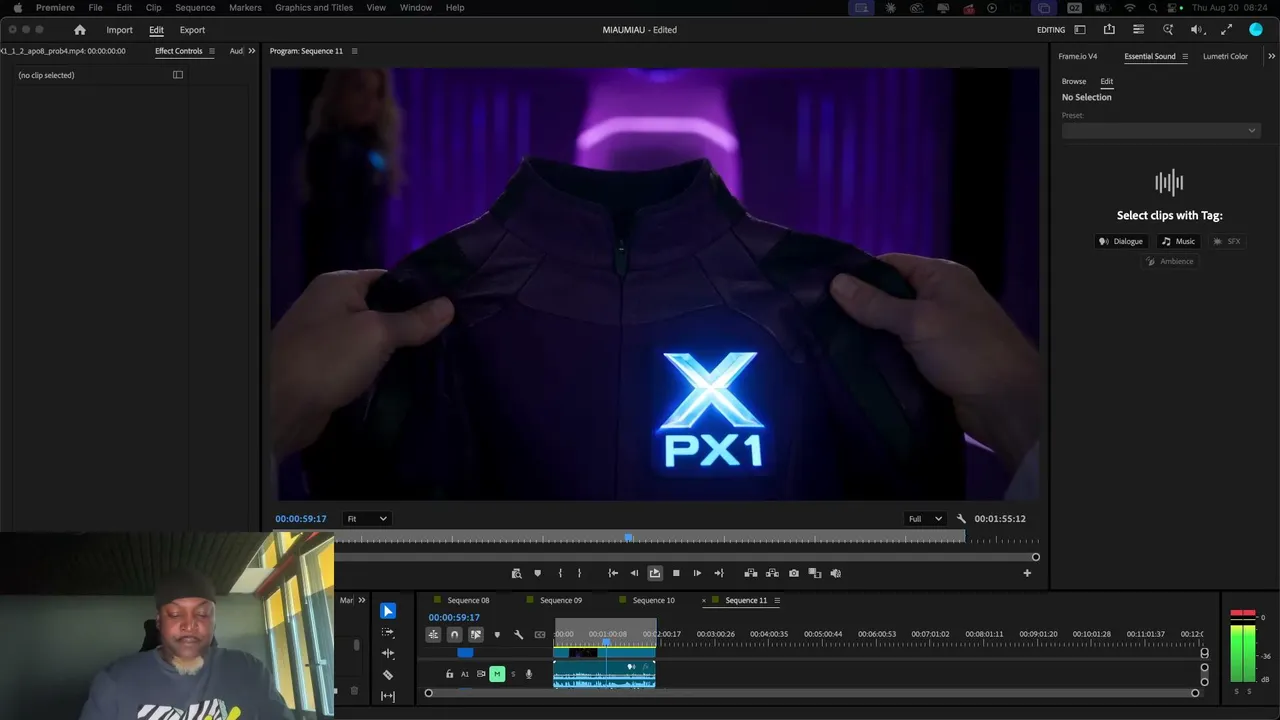Image resolution: width=1280 pixels, height=720 pixels.
Task: Go to Out point in Program monitor
Action: [x=718, y=573]
